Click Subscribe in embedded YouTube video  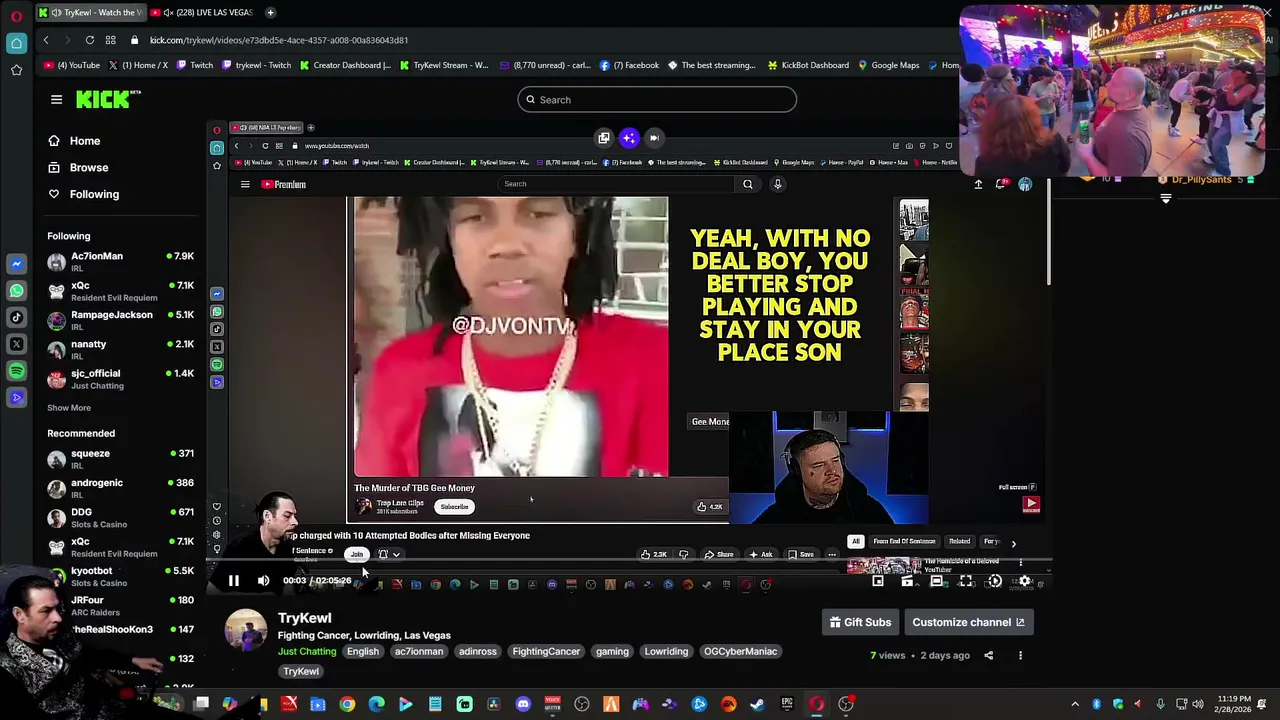click(454, 507)
